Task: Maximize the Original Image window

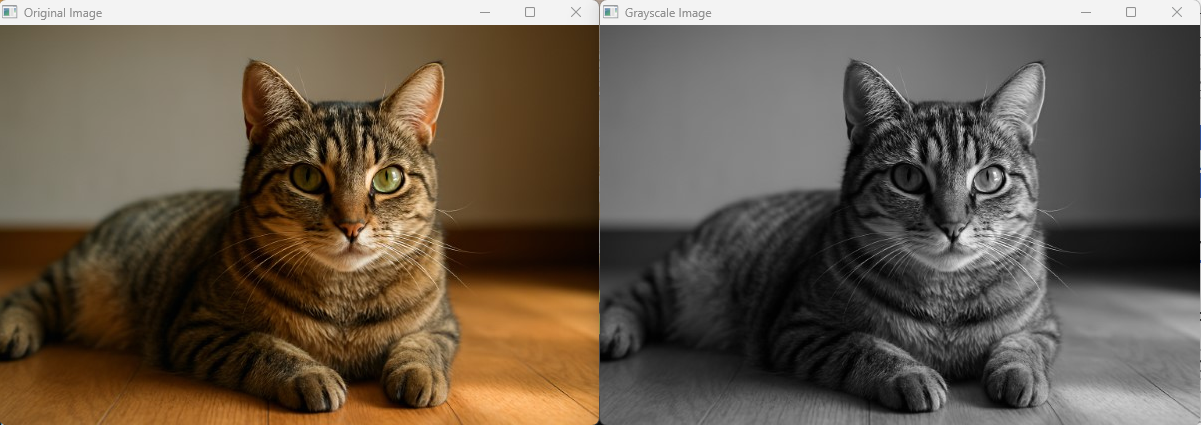Action: pyautogui.click(x=530, y=12)
